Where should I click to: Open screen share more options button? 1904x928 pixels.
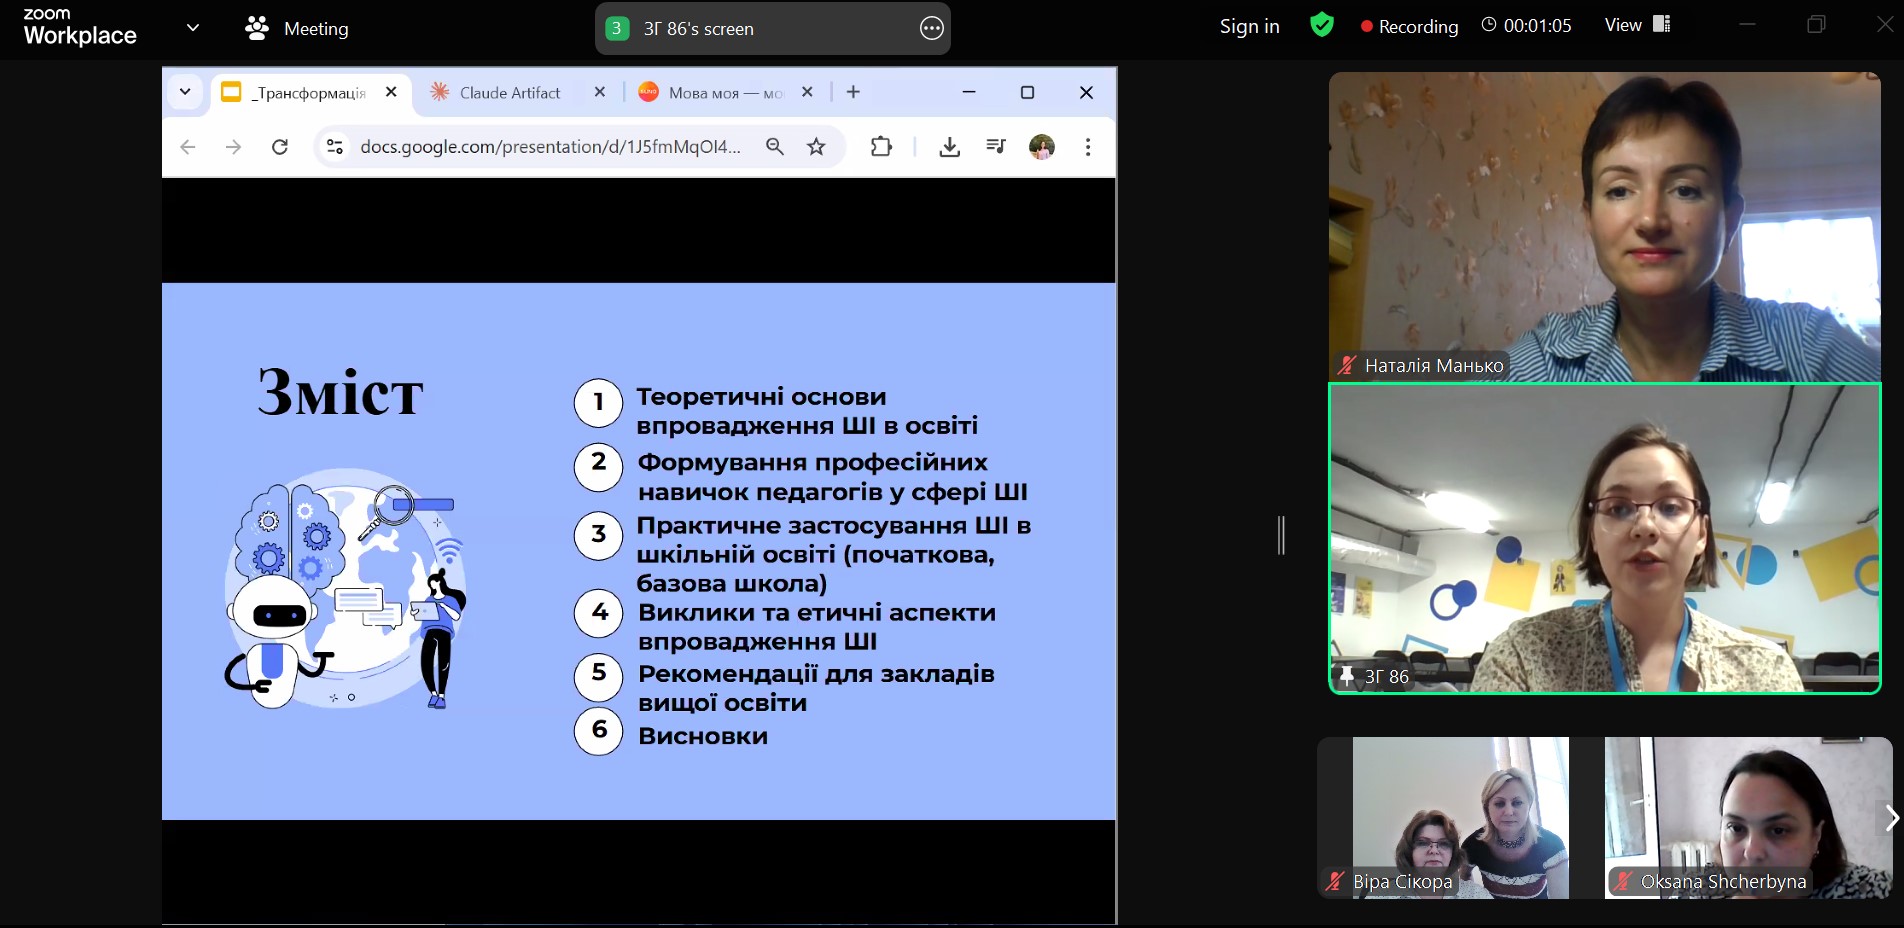pyautogui.click(x=931, y=28)
